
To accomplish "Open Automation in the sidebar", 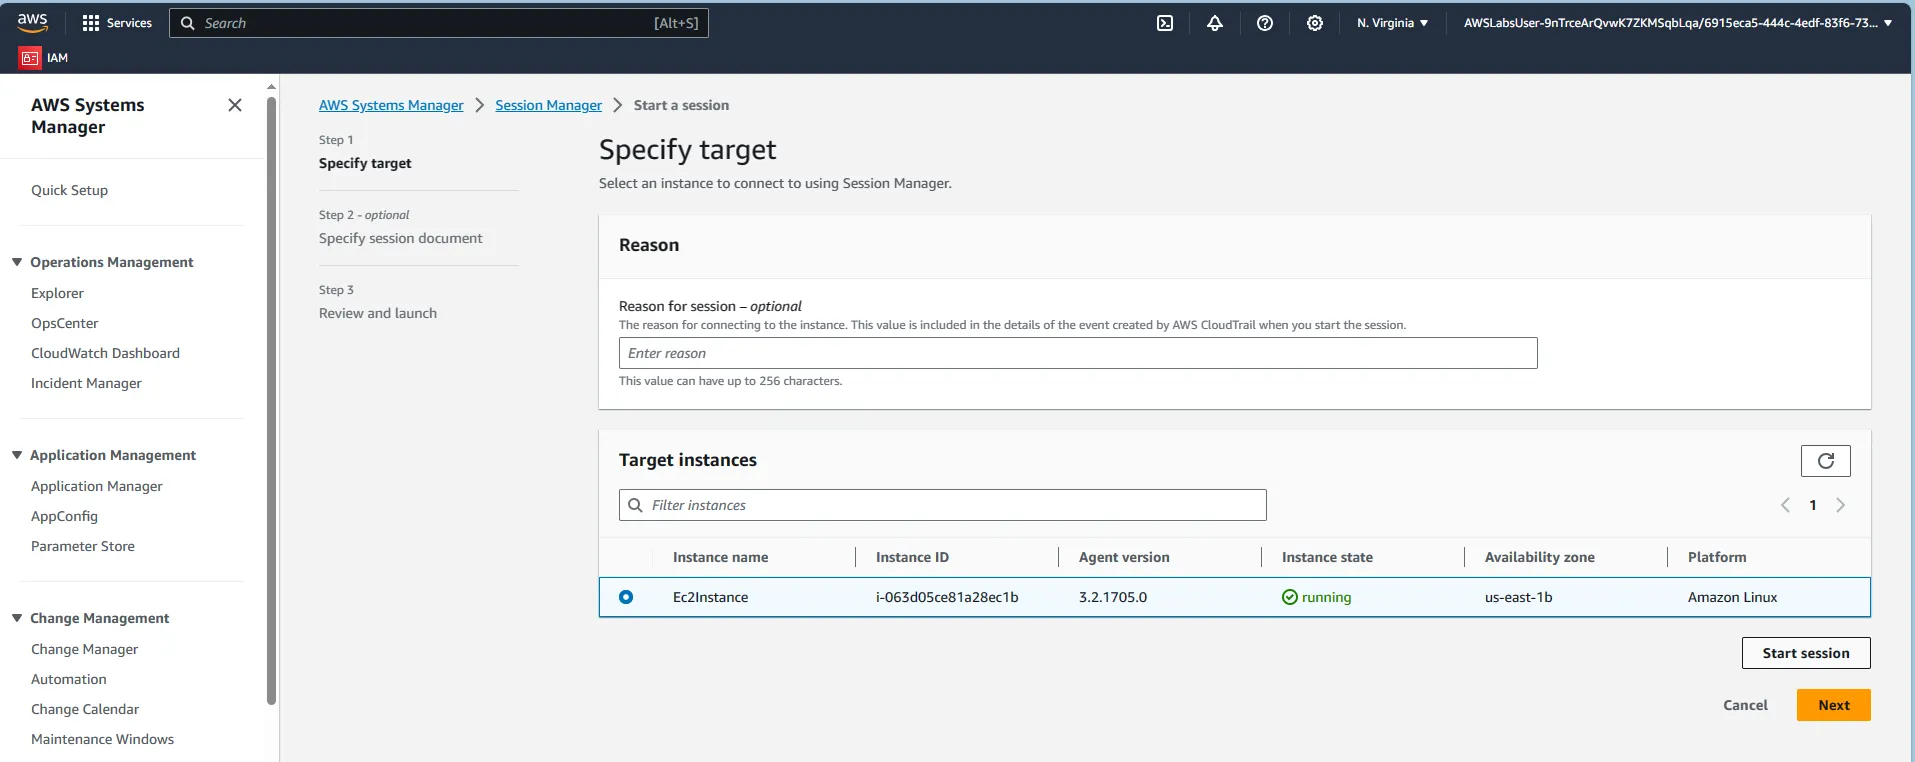I will point(69,679).
